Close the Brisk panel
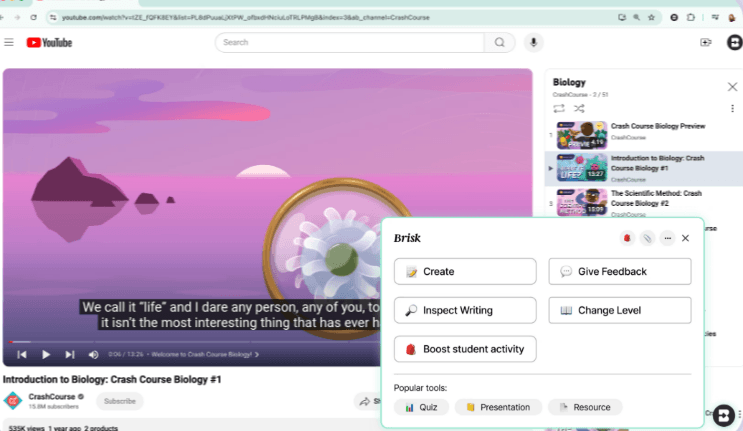Image resolution: width=743 pixels, height=431 pixels. point(685,238)
